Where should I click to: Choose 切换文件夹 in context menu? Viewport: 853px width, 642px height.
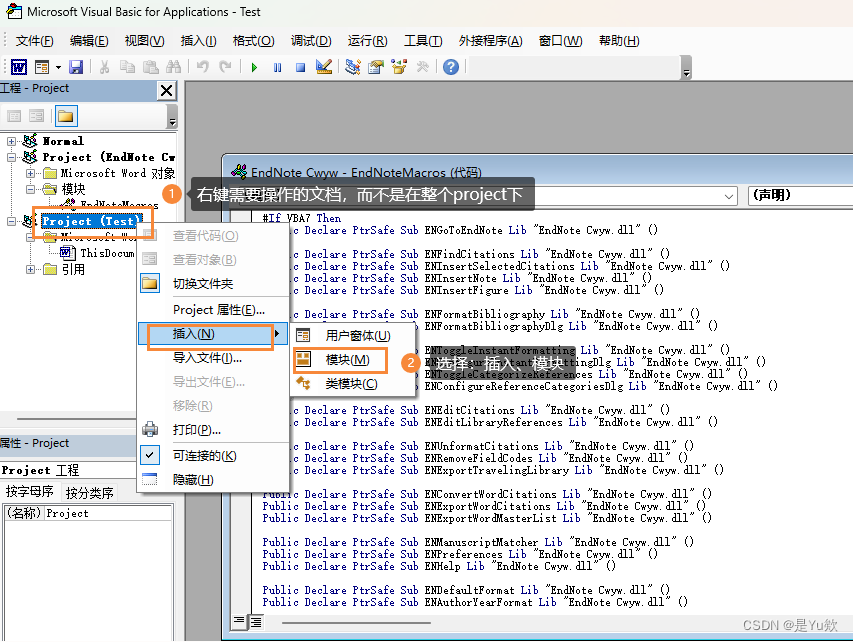pyautogui.click(x=213, y=284)
